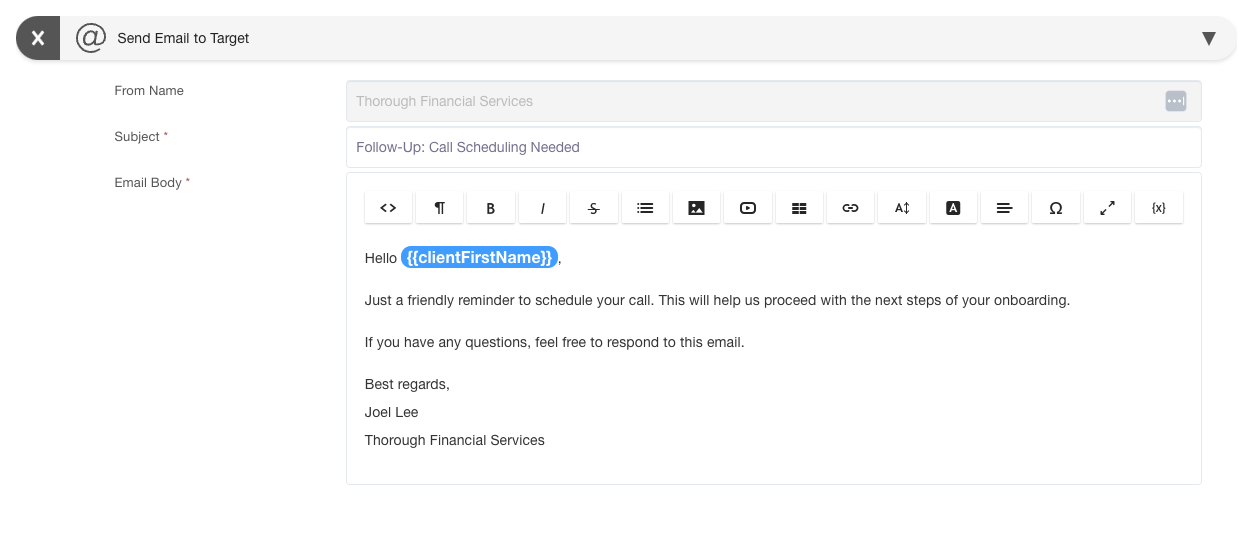The image size is (1257, 533).
Task: Toggle strikethrough formatting
Action: (594, 208)
